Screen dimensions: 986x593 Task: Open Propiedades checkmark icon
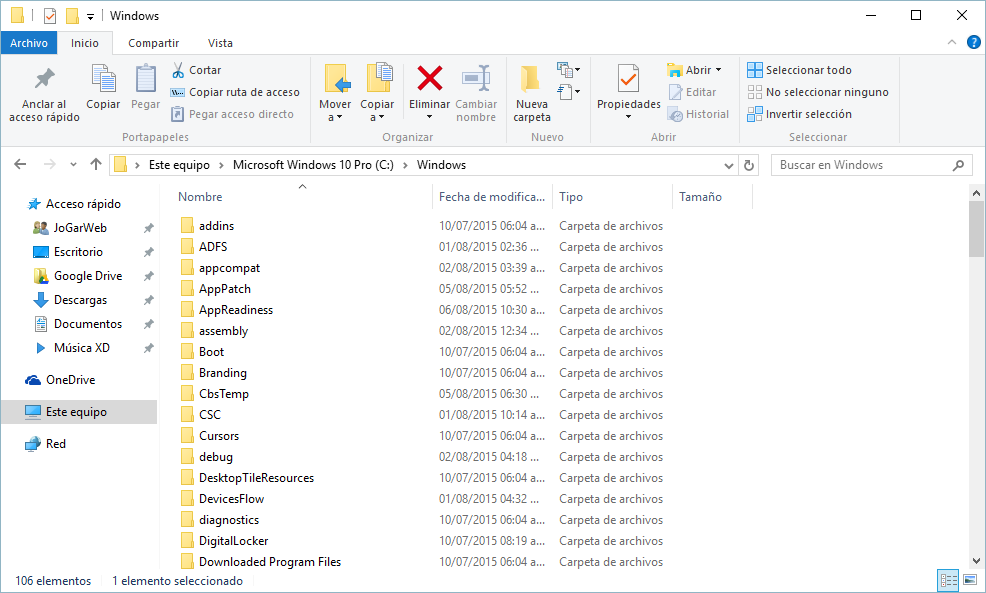coord(628,79)
